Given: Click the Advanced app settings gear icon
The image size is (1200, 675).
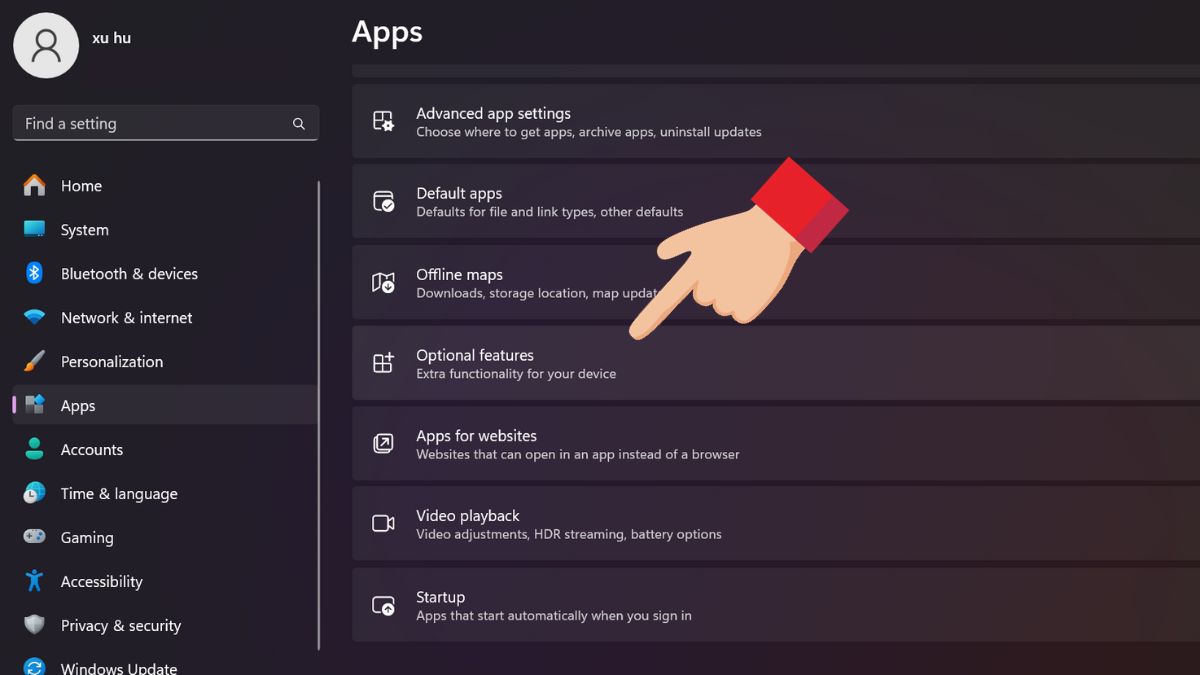Looking at the screenshot, I should click(x=383, y=121).
